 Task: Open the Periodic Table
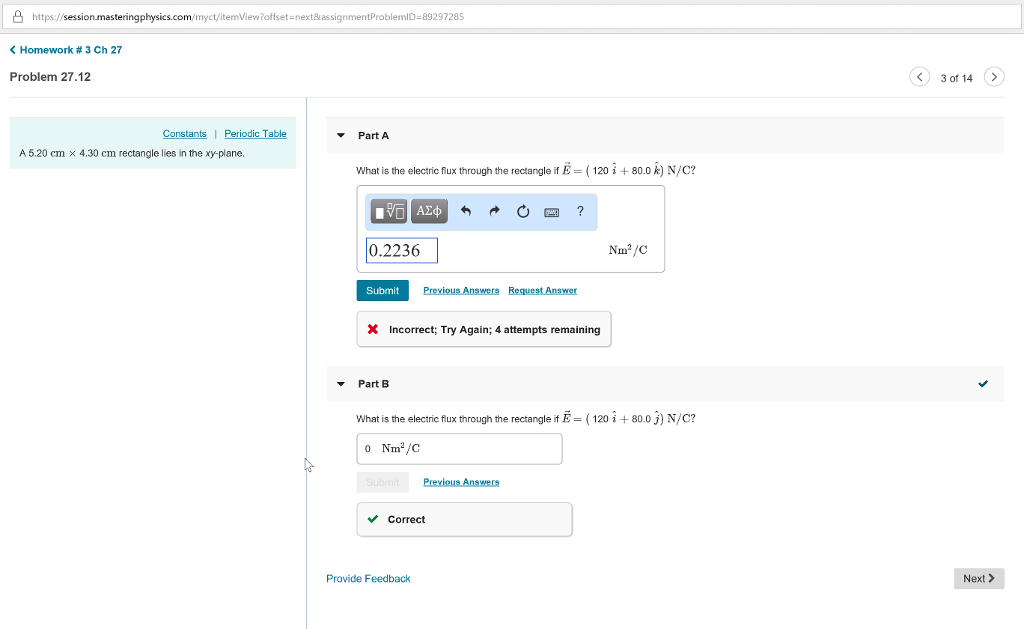(x=257, y=133)
